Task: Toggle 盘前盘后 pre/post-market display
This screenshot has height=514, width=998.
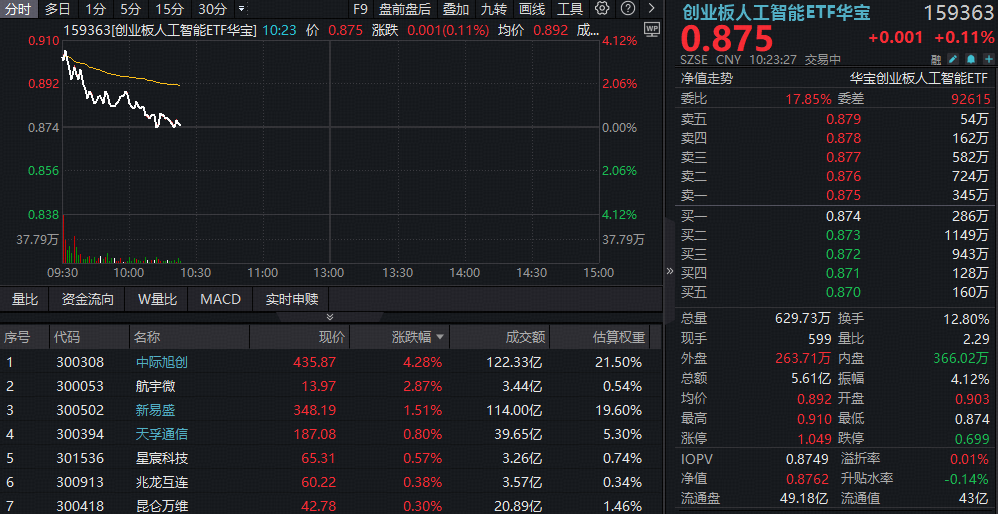Action: coord(405,9)
